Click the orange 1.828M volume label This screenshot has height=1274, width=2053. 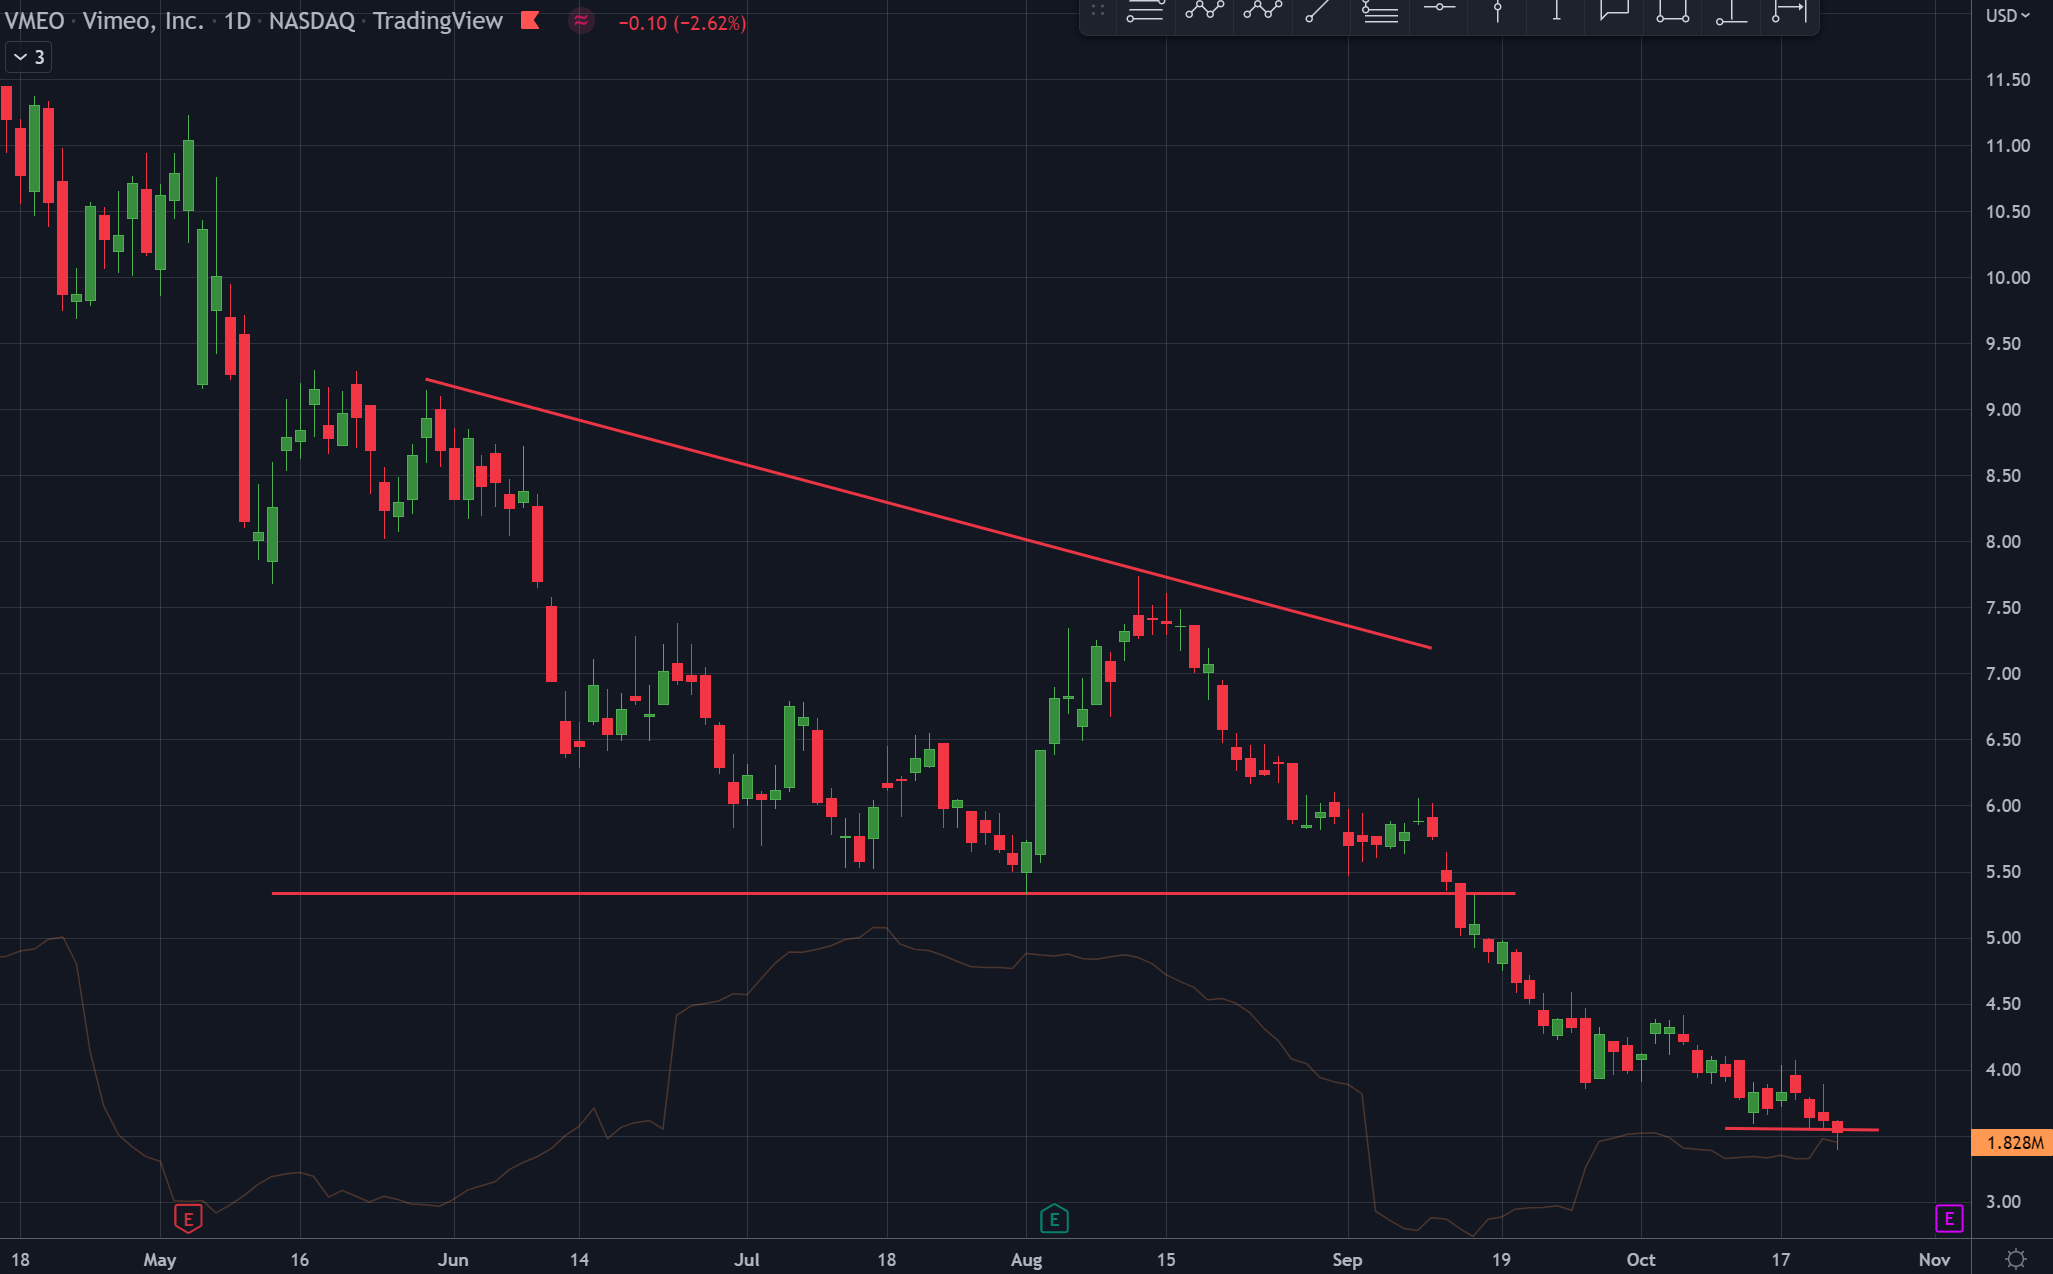pos(2011,1142)
